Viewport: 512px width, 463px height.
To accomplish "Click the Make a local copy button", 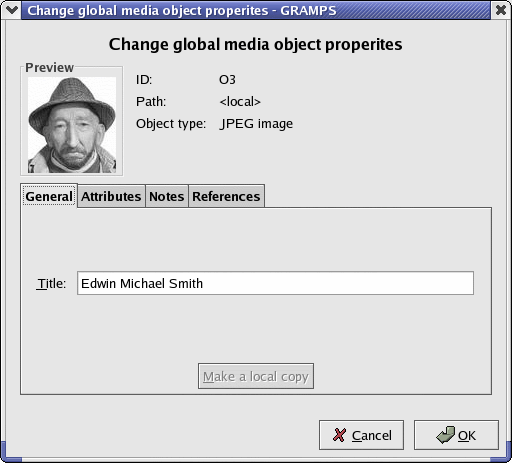I will 256,376.
